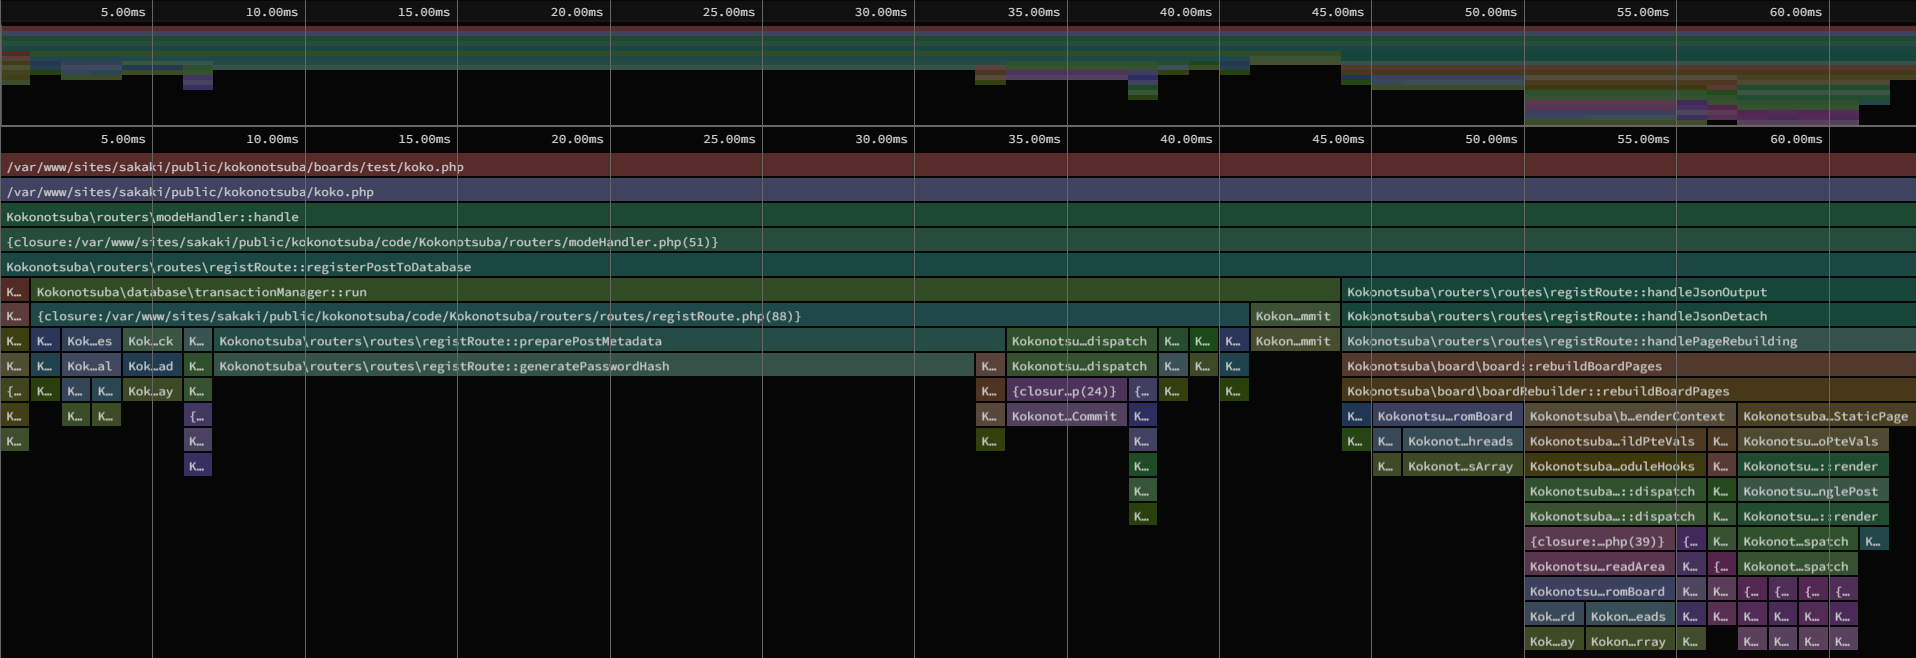This screenshot has height=658, width=1916.
Task: Select the purple {closur…p(24)} frame
Action: tap(1066, 391)
